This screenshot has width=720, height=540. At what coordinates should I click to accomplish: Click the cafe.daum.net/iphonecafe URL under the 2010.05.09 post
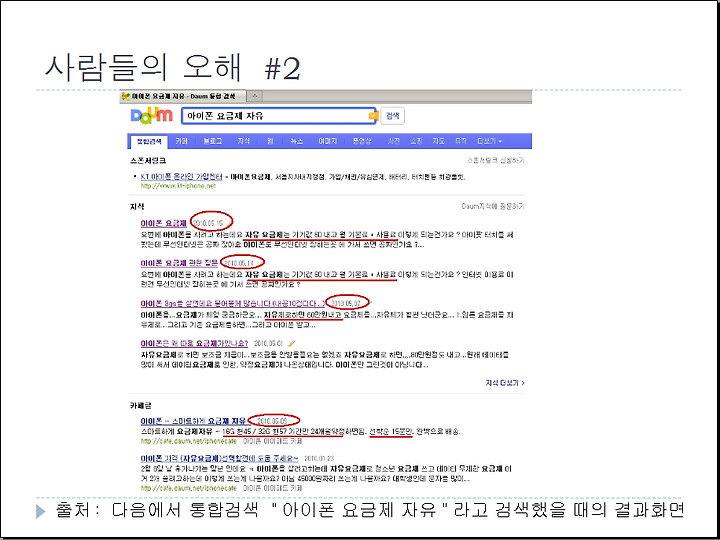[189, 441]
